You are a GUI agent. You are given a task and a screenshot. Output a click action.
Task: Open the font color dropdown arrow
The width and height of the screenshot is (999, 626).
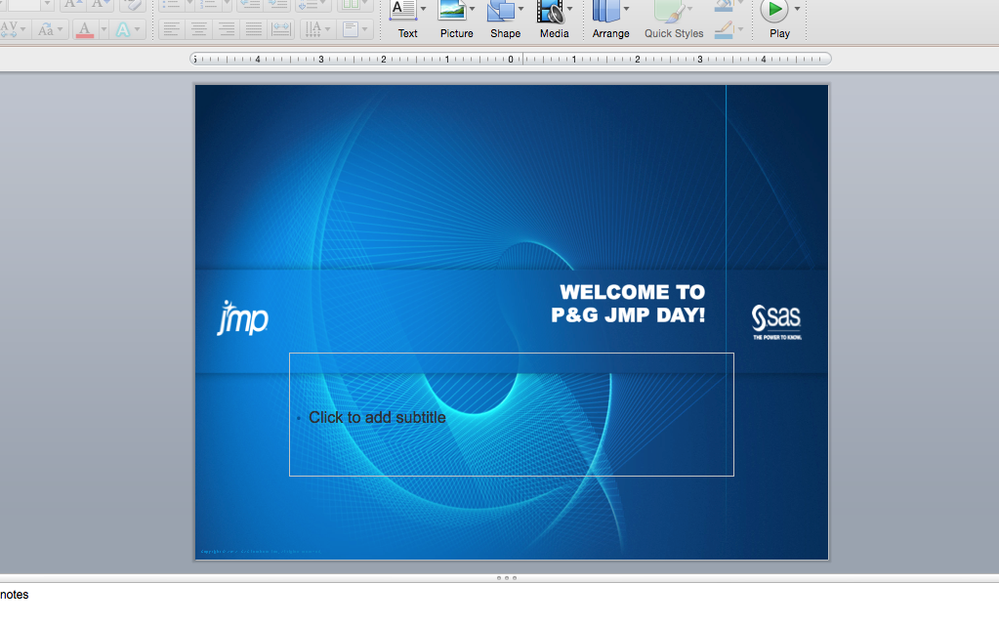[x=103, y=29]
